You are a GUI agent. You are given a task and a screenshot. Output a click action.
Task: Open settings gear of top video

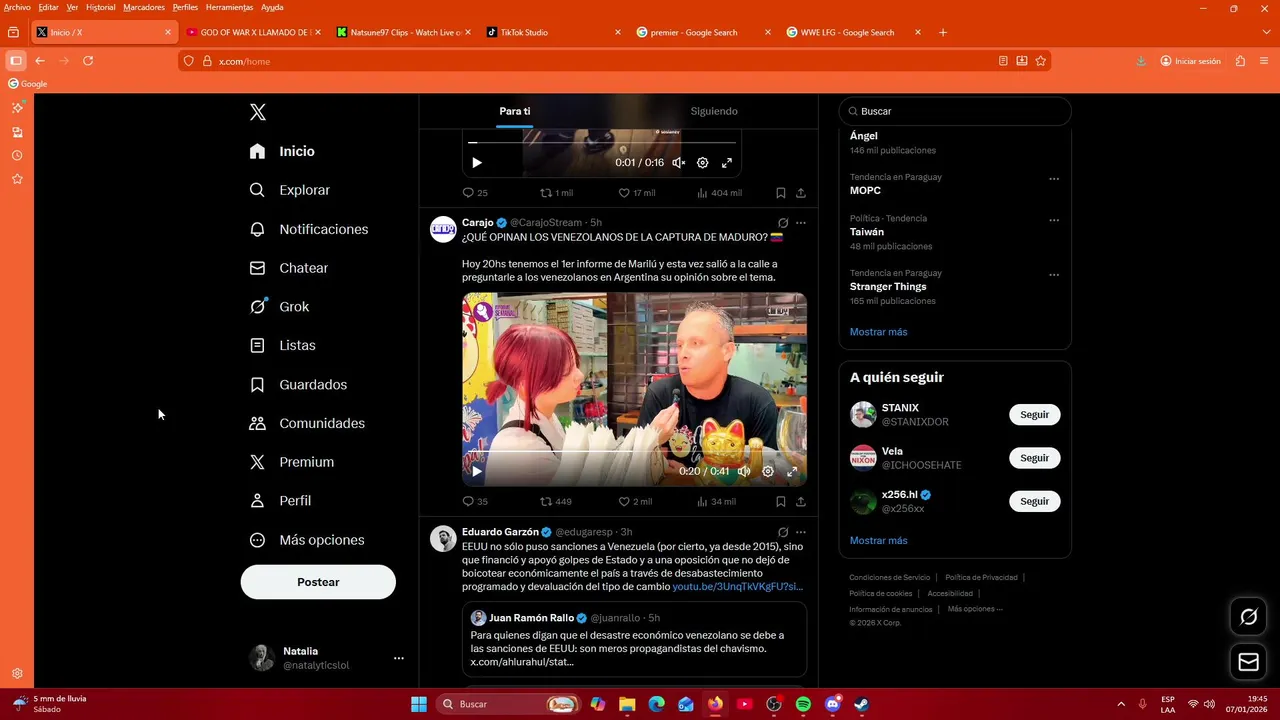pos(702,163)
